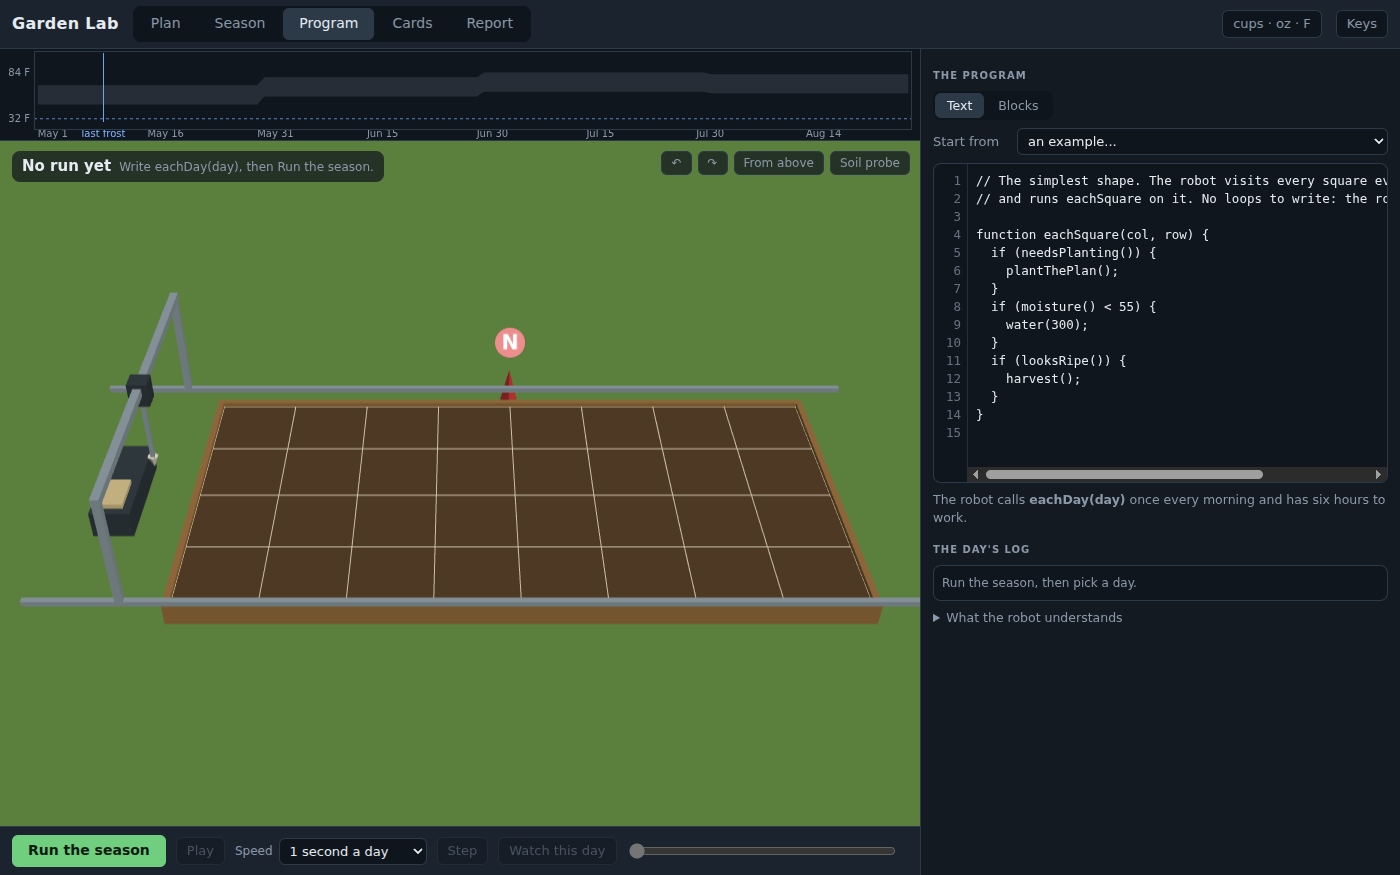Select the Program tab
Viewport: 1400px width, 875px height.
328,24
